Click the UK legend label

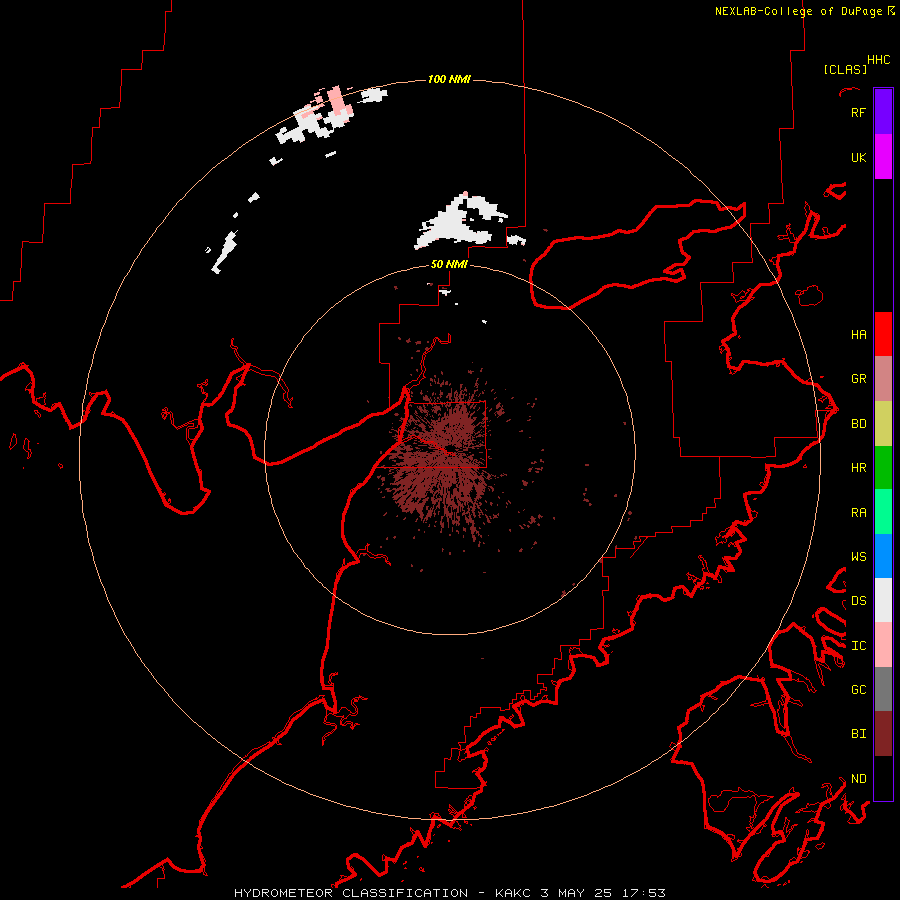click(x=858, y=157)
